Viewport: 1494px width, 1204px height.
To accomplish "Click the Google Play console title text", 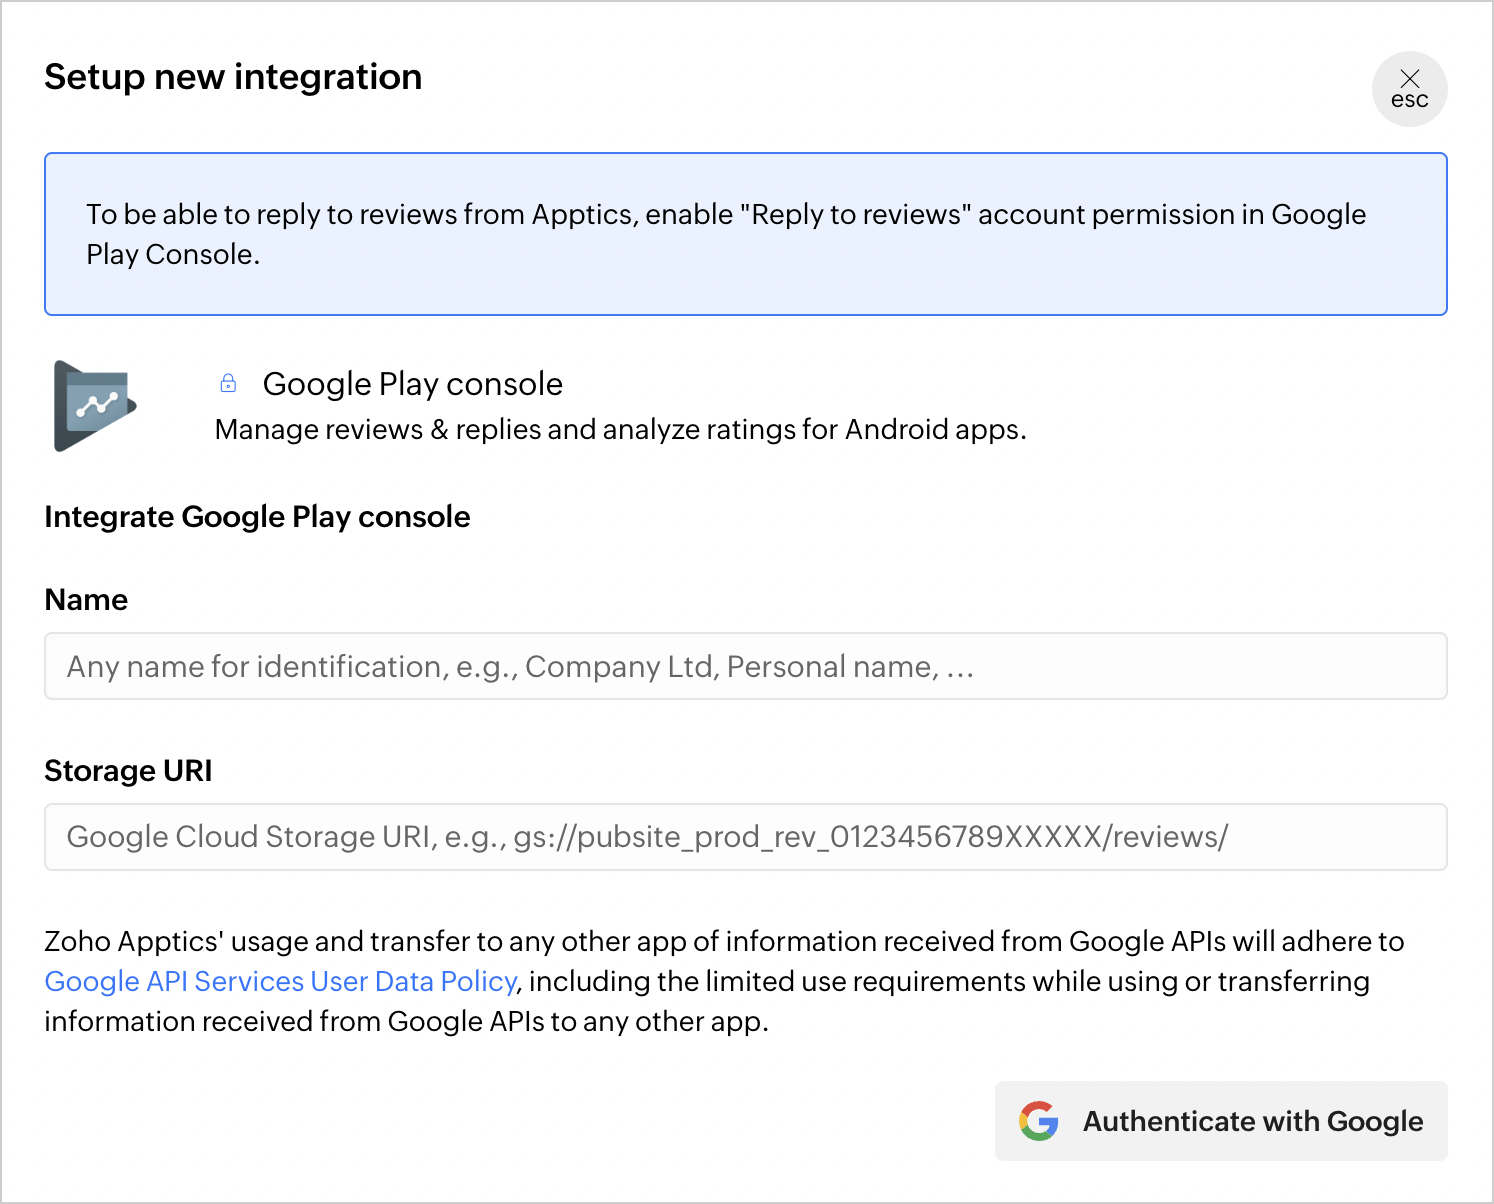I will (x=412, y=384).
